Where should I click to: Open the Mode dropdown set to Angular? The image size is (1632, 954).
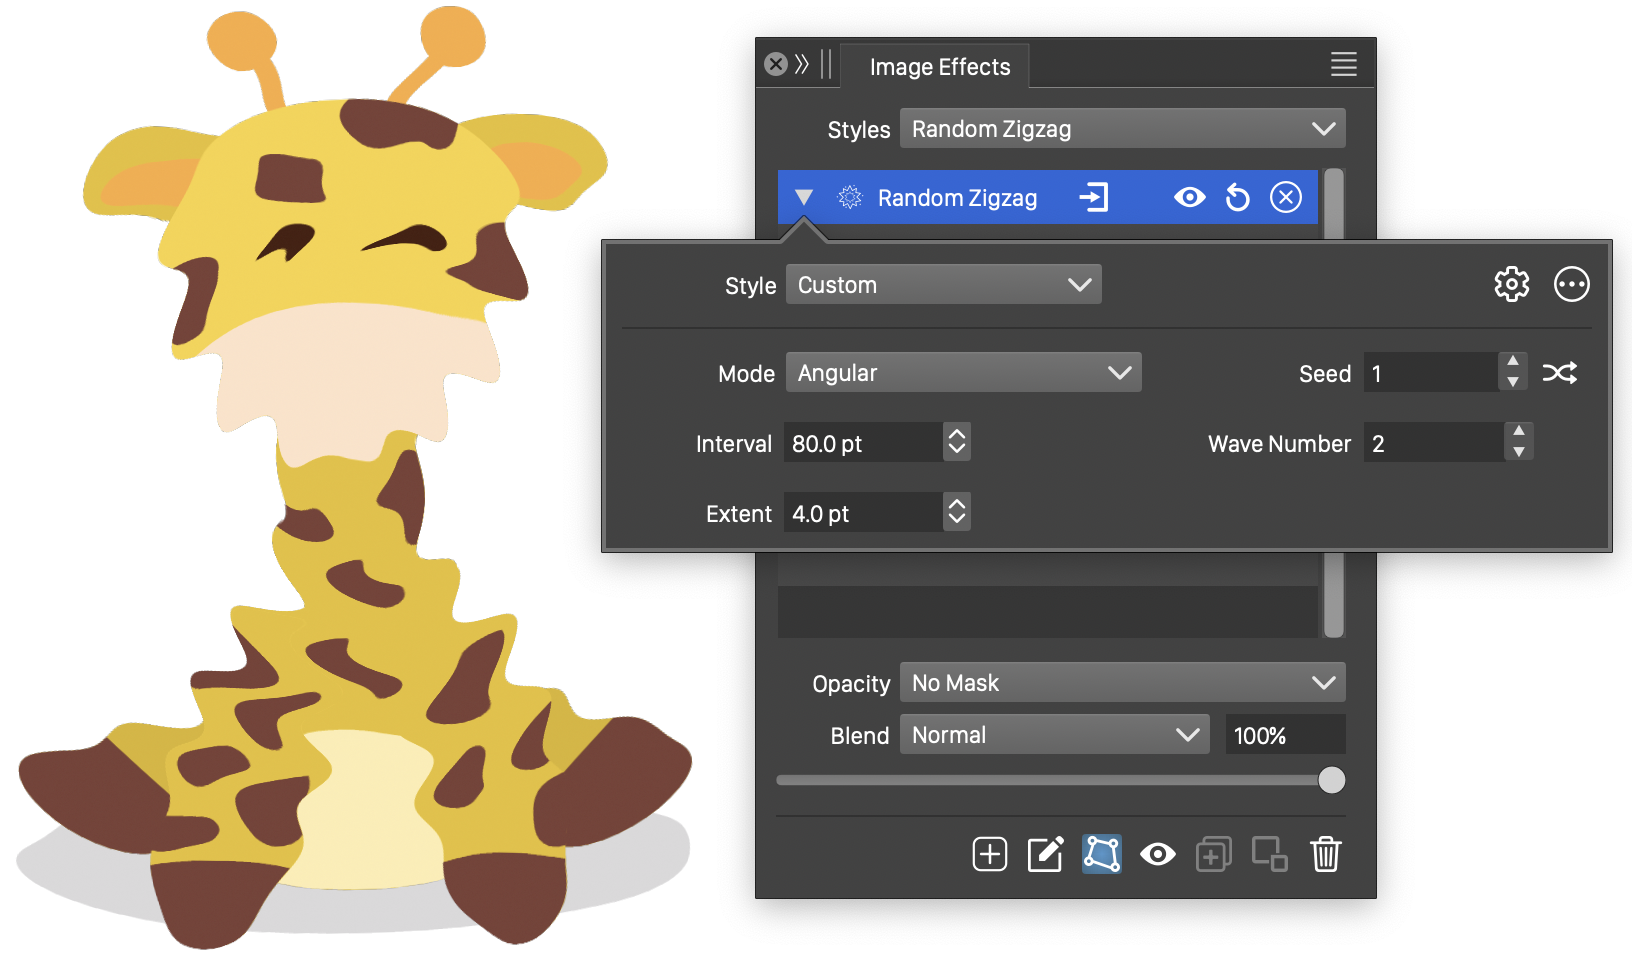point(963,373)
